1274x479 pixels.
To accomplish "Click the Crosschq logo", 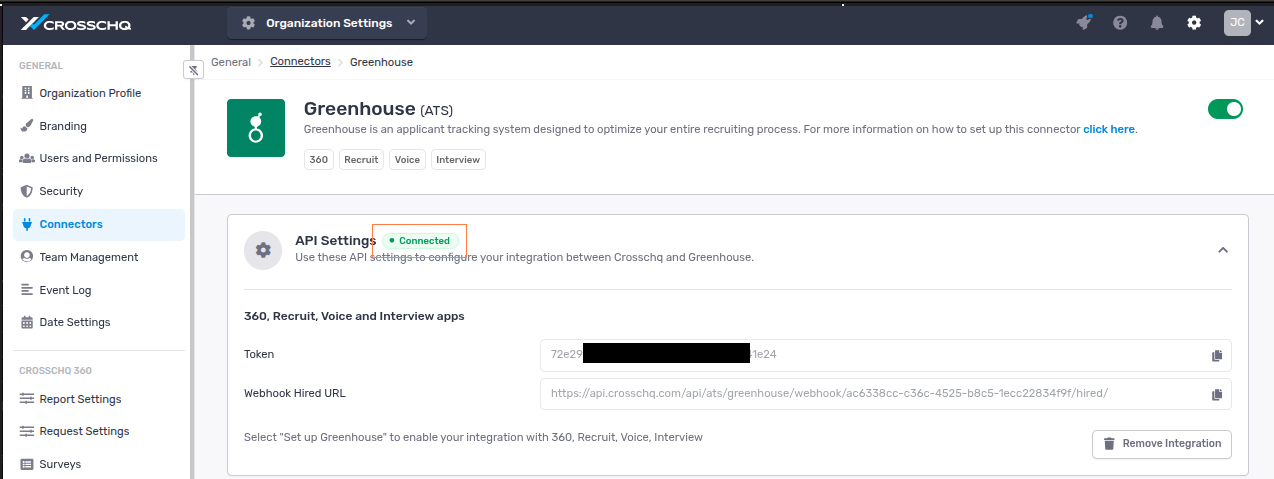I will (x=76, y=23).
